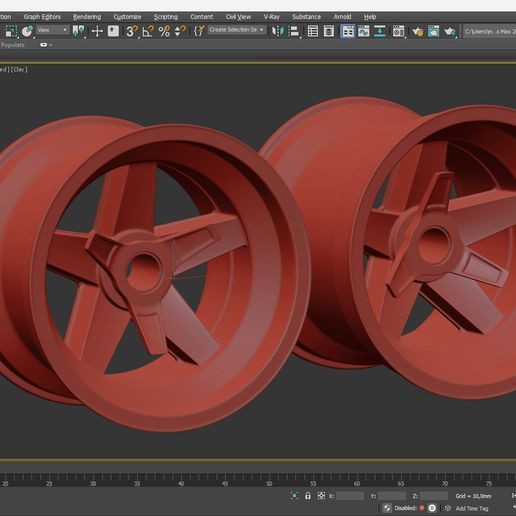This screenshot has height=516, width=516.
Task: Click the time tag cube icon
Action: coord(448,508)
